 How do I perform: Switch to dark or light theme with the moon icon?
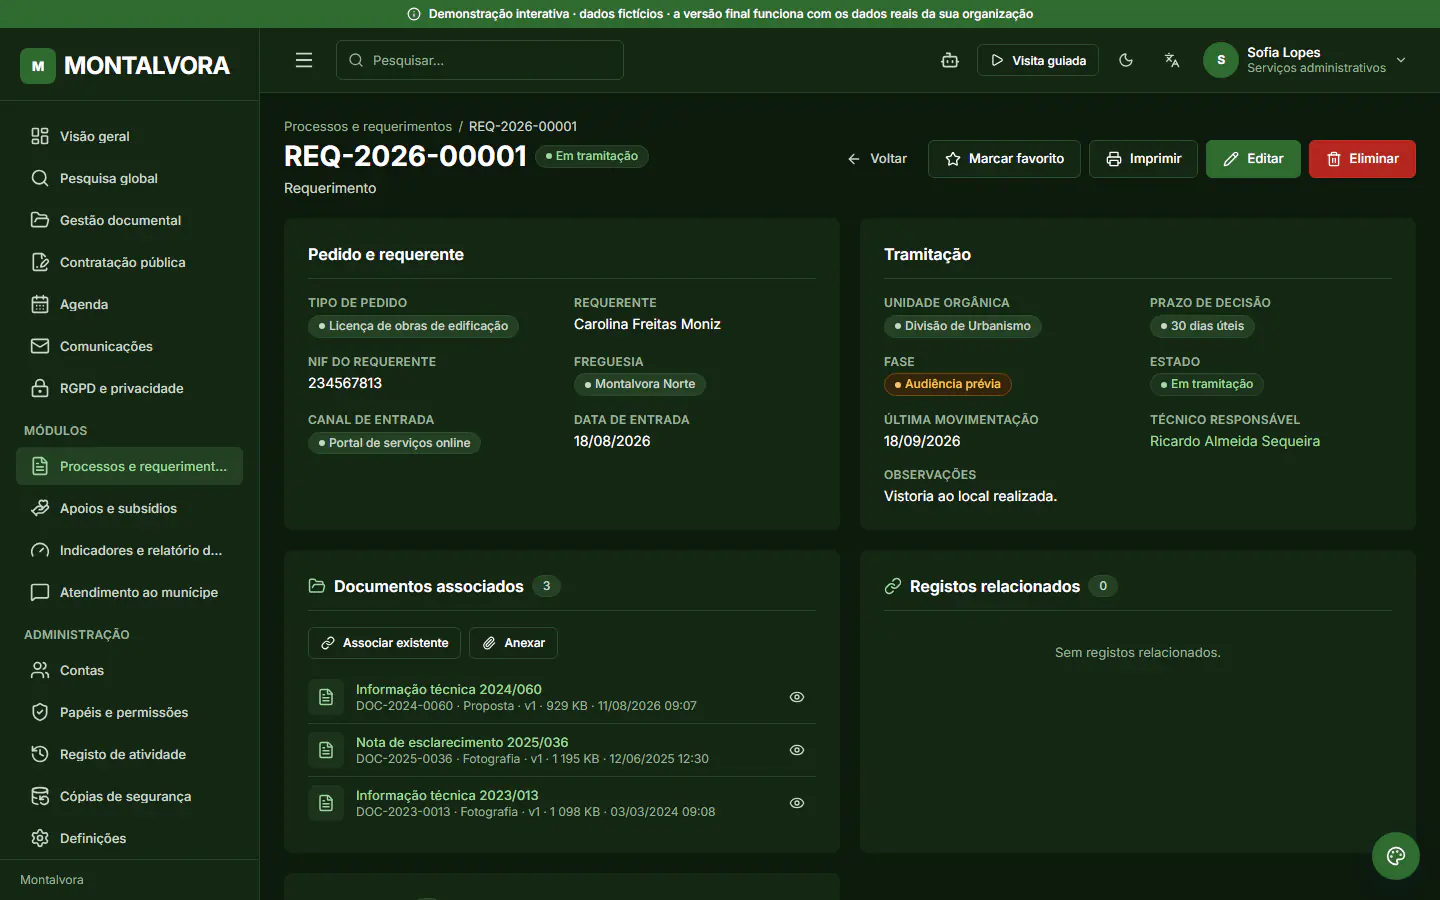1126,60
